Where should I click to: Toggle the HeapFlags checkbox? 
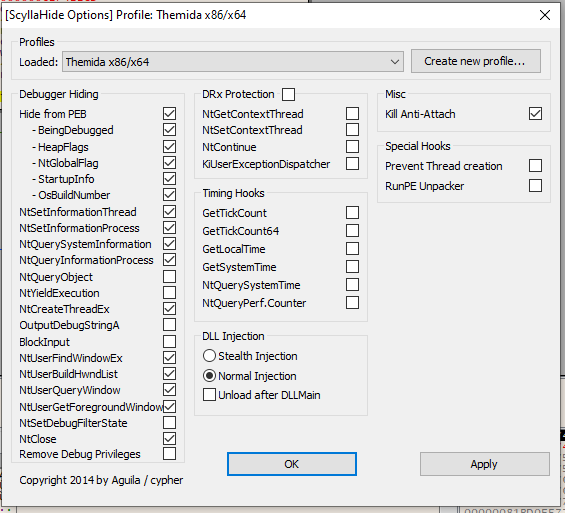point(169,147)
